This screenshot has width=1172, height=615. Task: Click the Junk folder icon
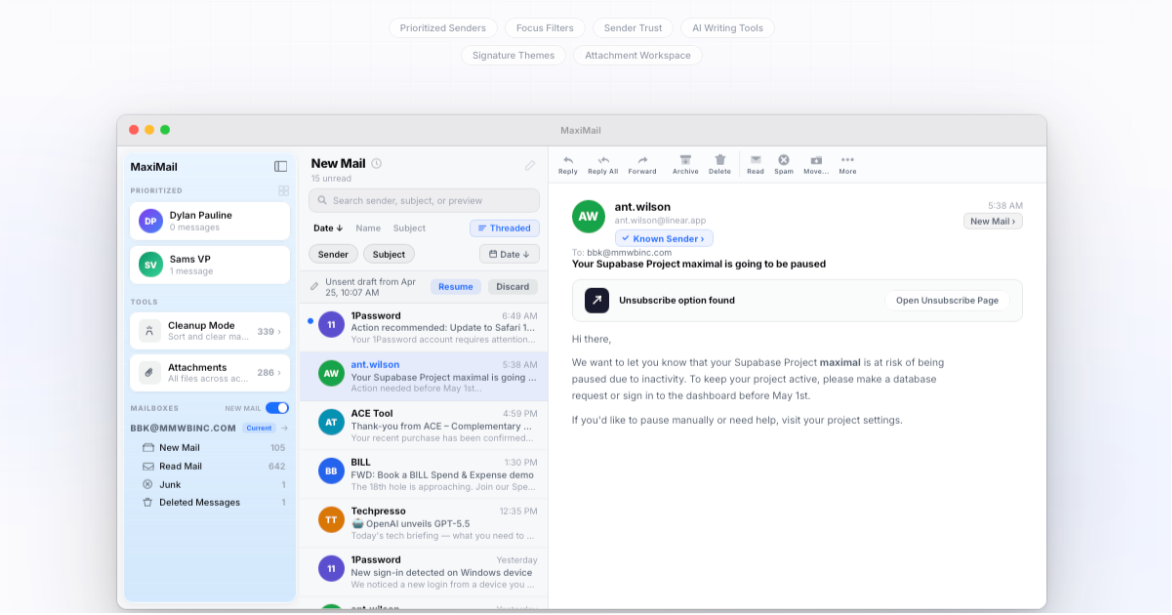click(147, 484)
